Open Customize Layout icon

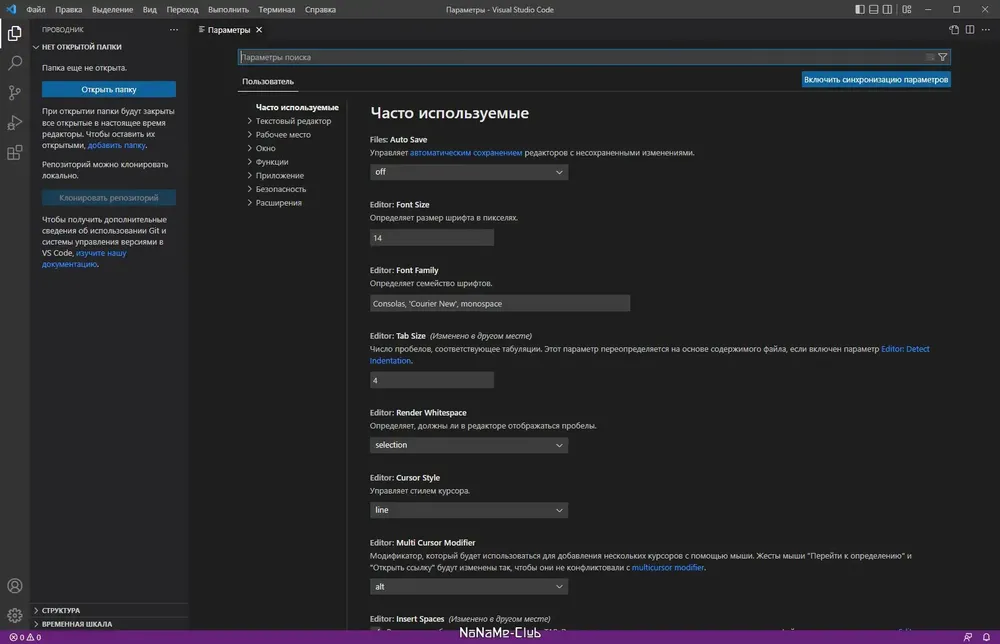(907, 10)
